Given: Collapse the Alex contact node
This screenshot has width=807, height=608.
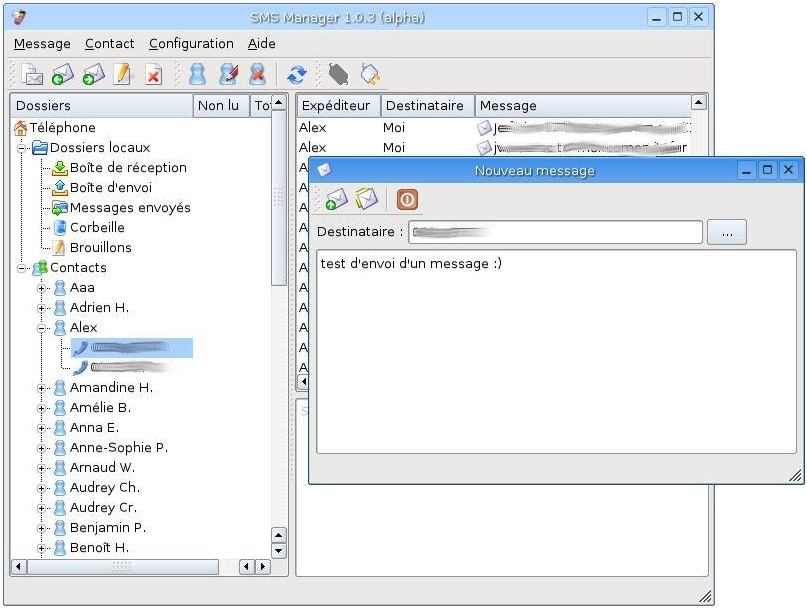Looking at the screenshot, I should coord(43,328).
